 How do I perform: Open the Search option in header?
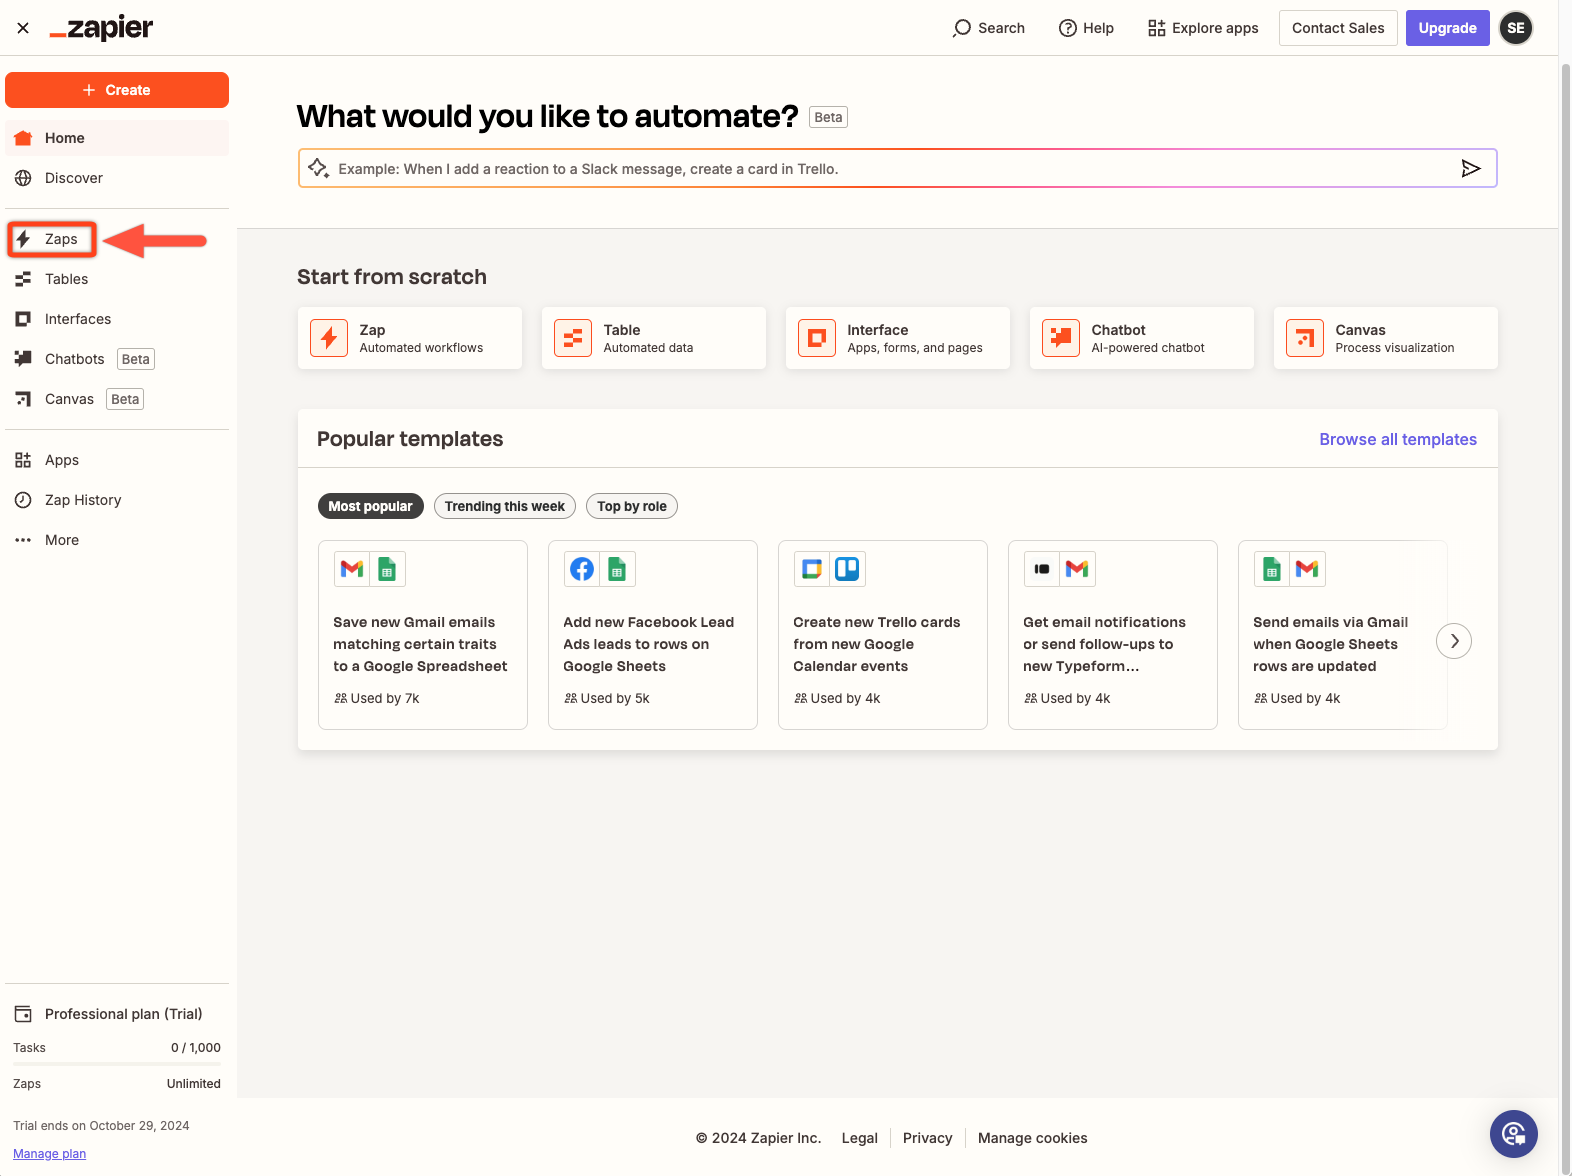click(x=988, y=28)
